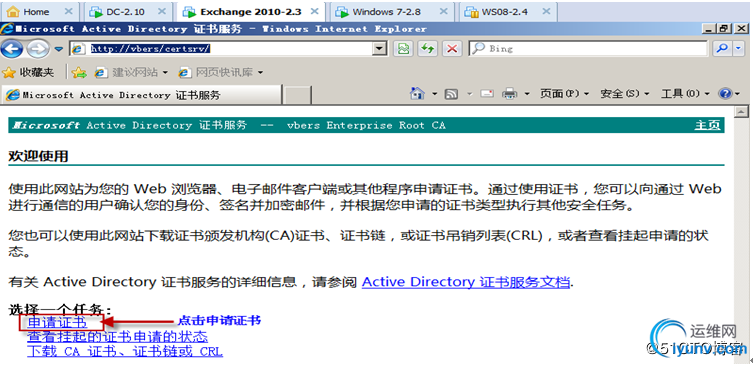Expand the printer dropdown arrow

coord(527,94)
